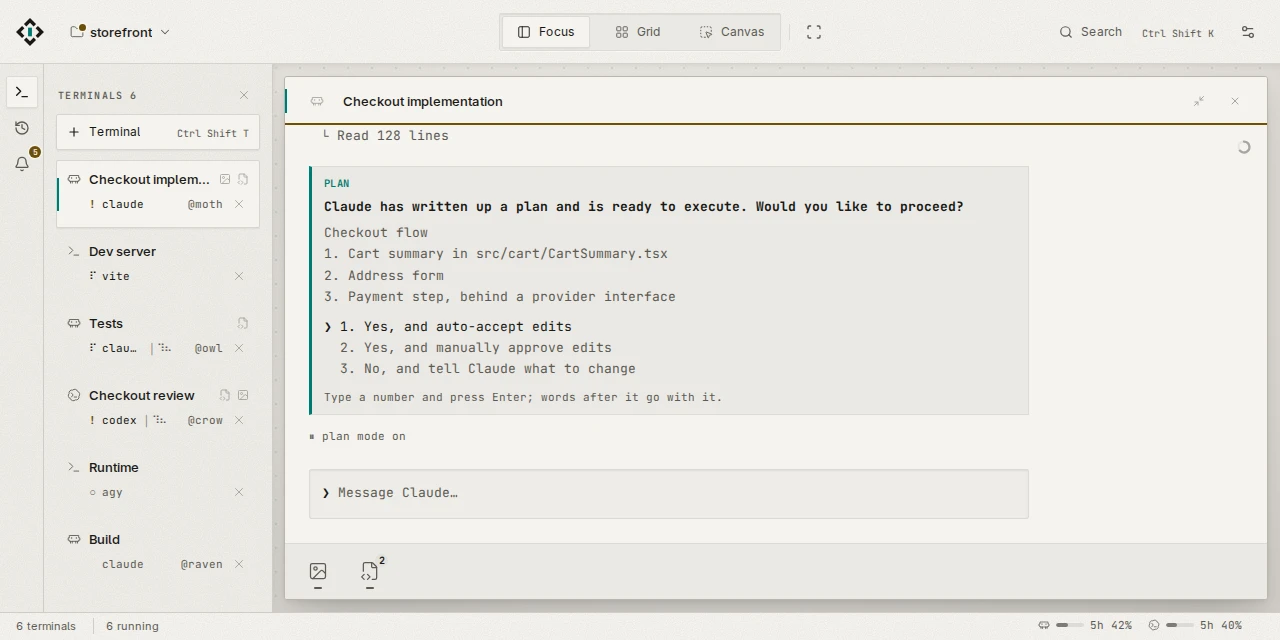Create a new Terminal
1280x640 pixels.
pos(158,132)
